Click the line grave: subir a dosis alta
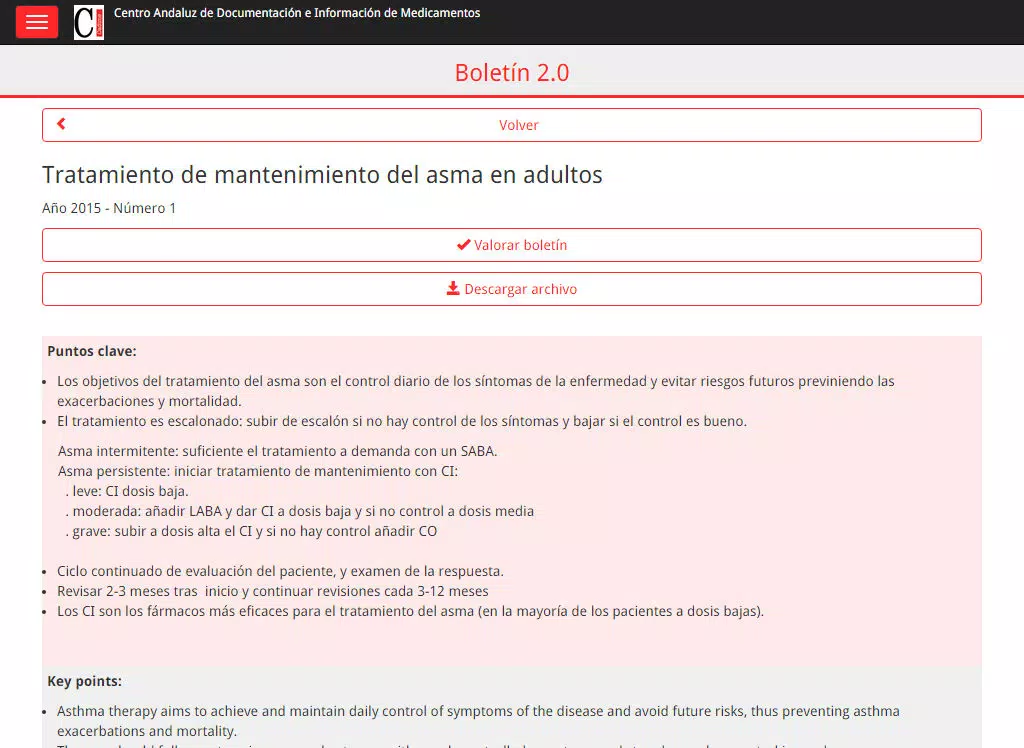The width and height of the screenshot is (1024, 748). coord(251,532)
